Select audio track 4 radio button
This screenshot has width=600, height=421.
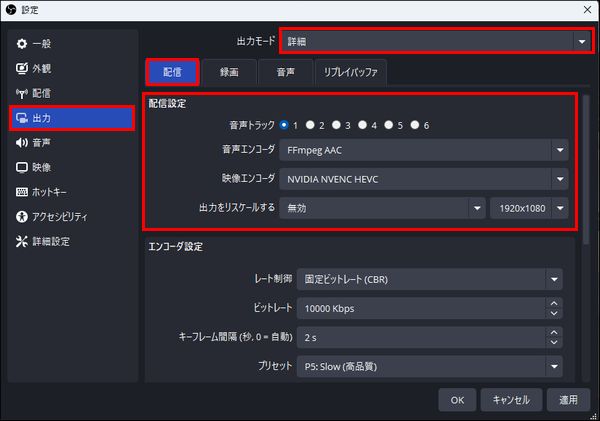click(362, 125)
